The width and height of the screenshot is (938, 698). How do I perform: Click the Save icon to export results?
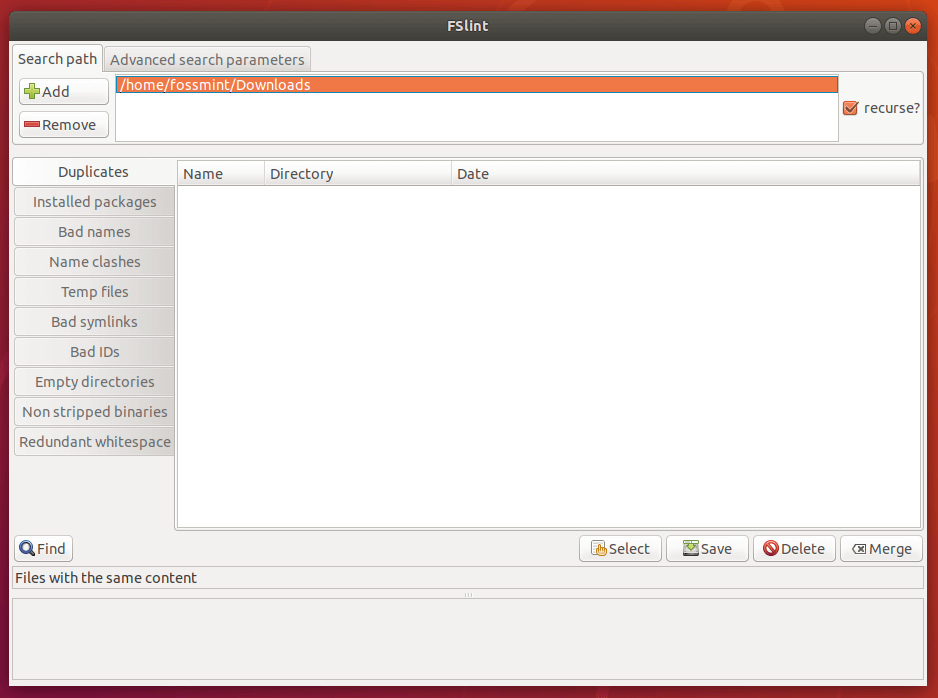pyautogui.click(x=689, y=548)
